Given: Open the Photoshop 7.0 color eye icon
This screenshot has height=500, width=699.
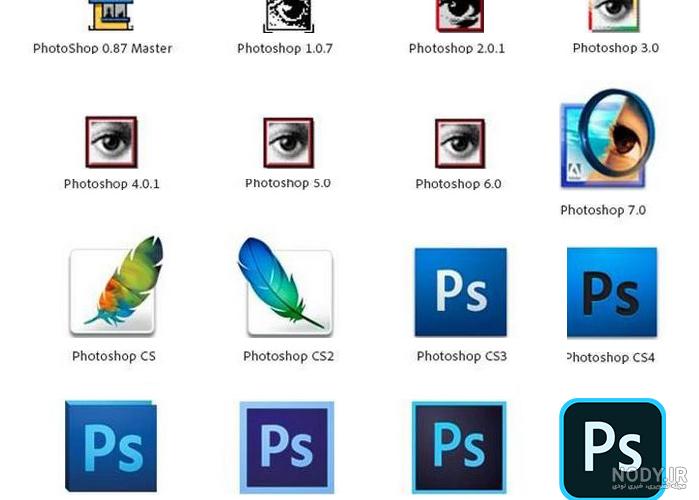Looking at the screenshot, I should (x=607, y=139).
